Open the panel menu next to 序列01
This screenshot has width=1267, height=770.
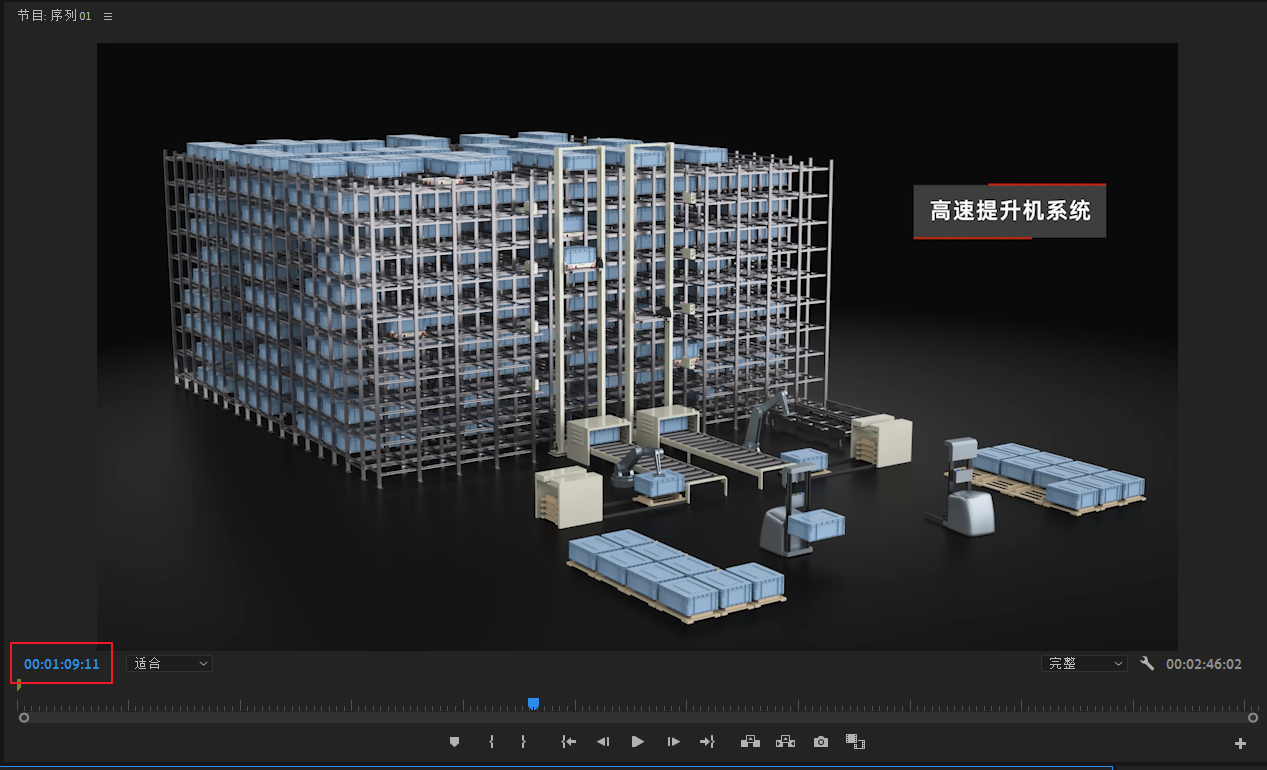tap(108, 17)
